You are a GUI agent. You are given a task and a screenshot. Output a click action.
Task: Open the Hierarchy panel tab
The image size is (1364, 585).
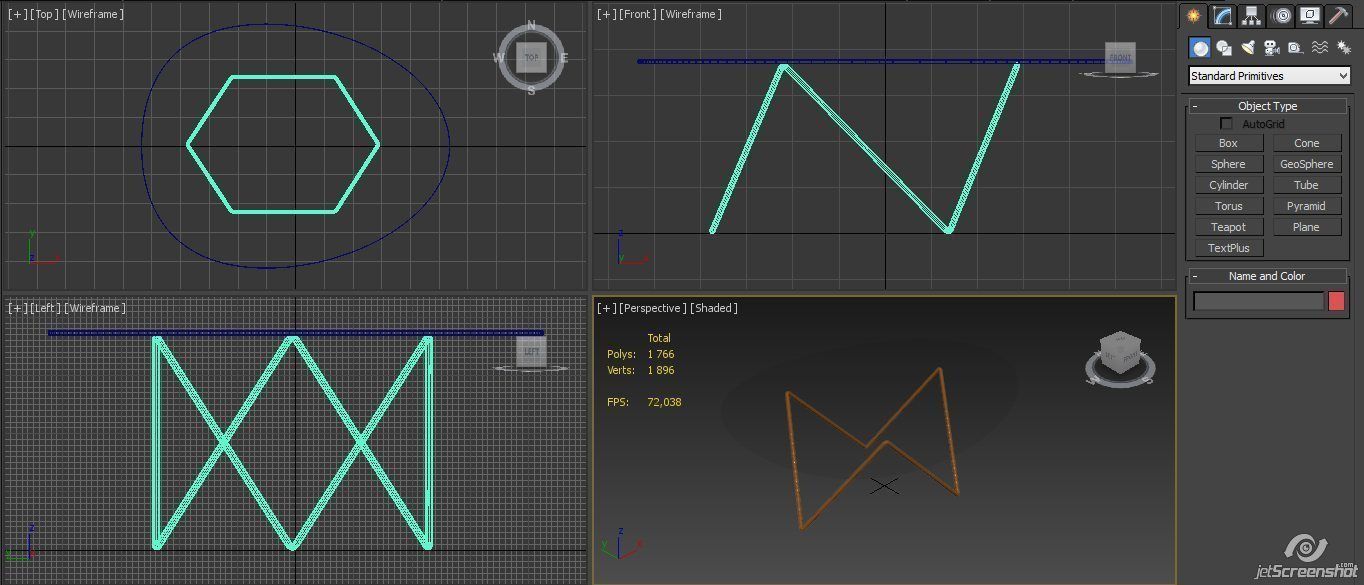pos(1251,15)
